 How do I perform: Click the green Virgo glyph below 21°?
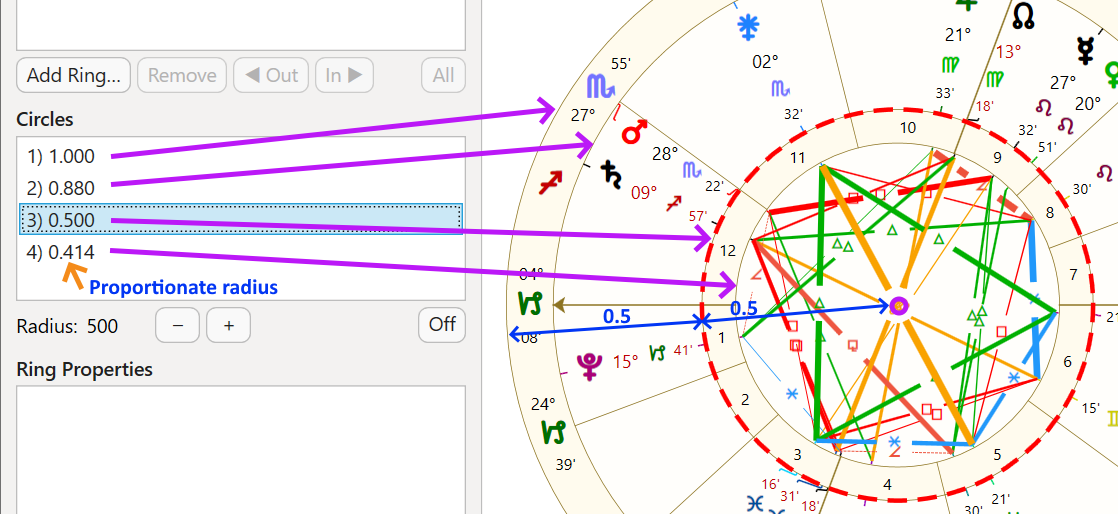950,65
